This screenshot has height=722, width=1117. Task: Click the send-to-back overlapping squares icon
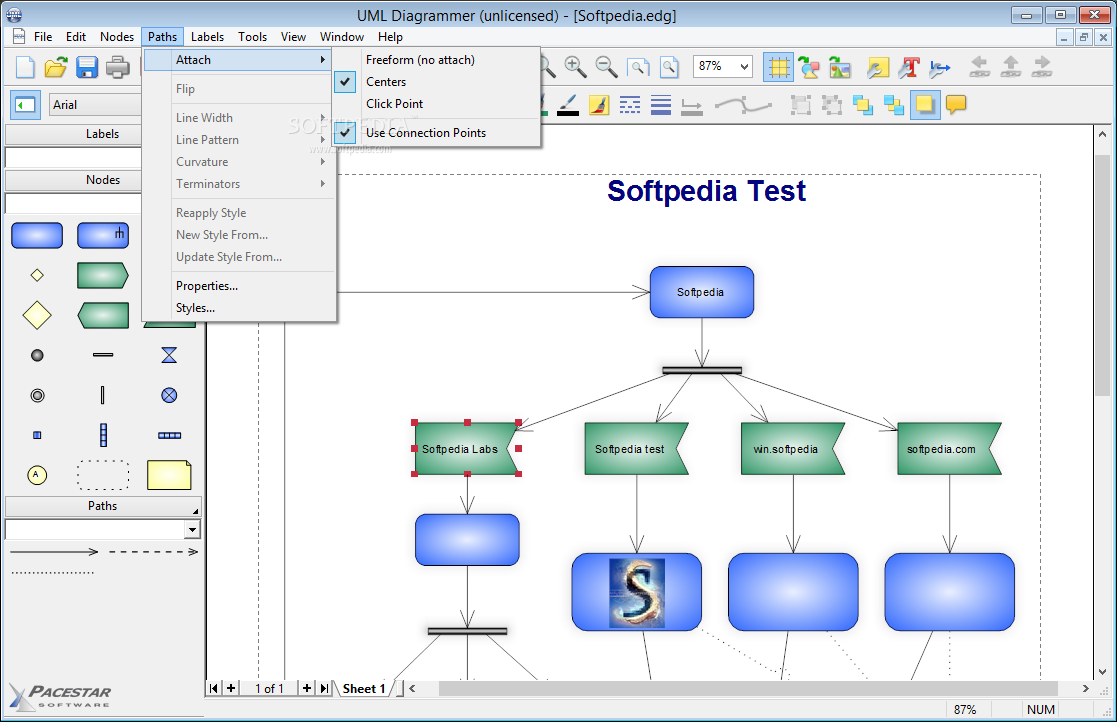coord(893,105)
